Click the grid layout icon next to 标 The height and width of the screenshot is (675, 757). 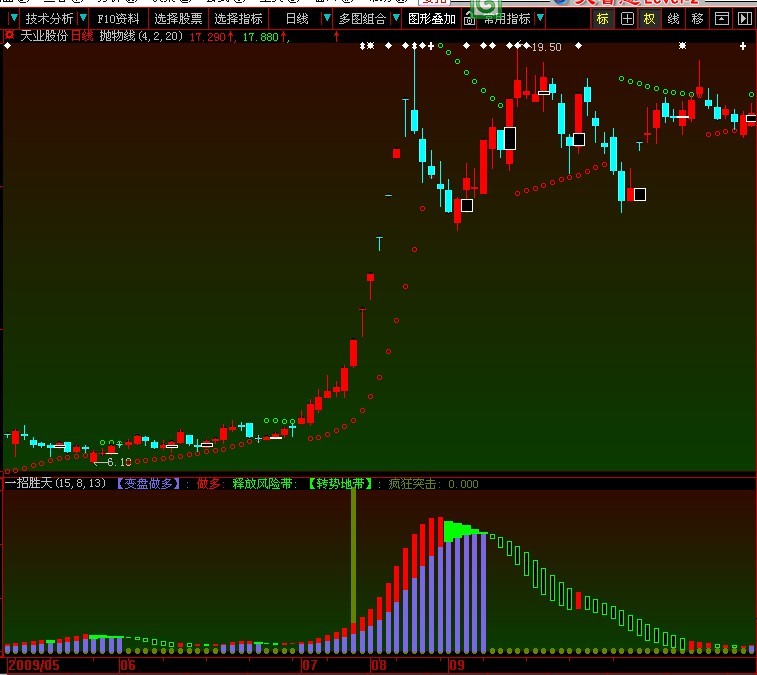[627, 19]
